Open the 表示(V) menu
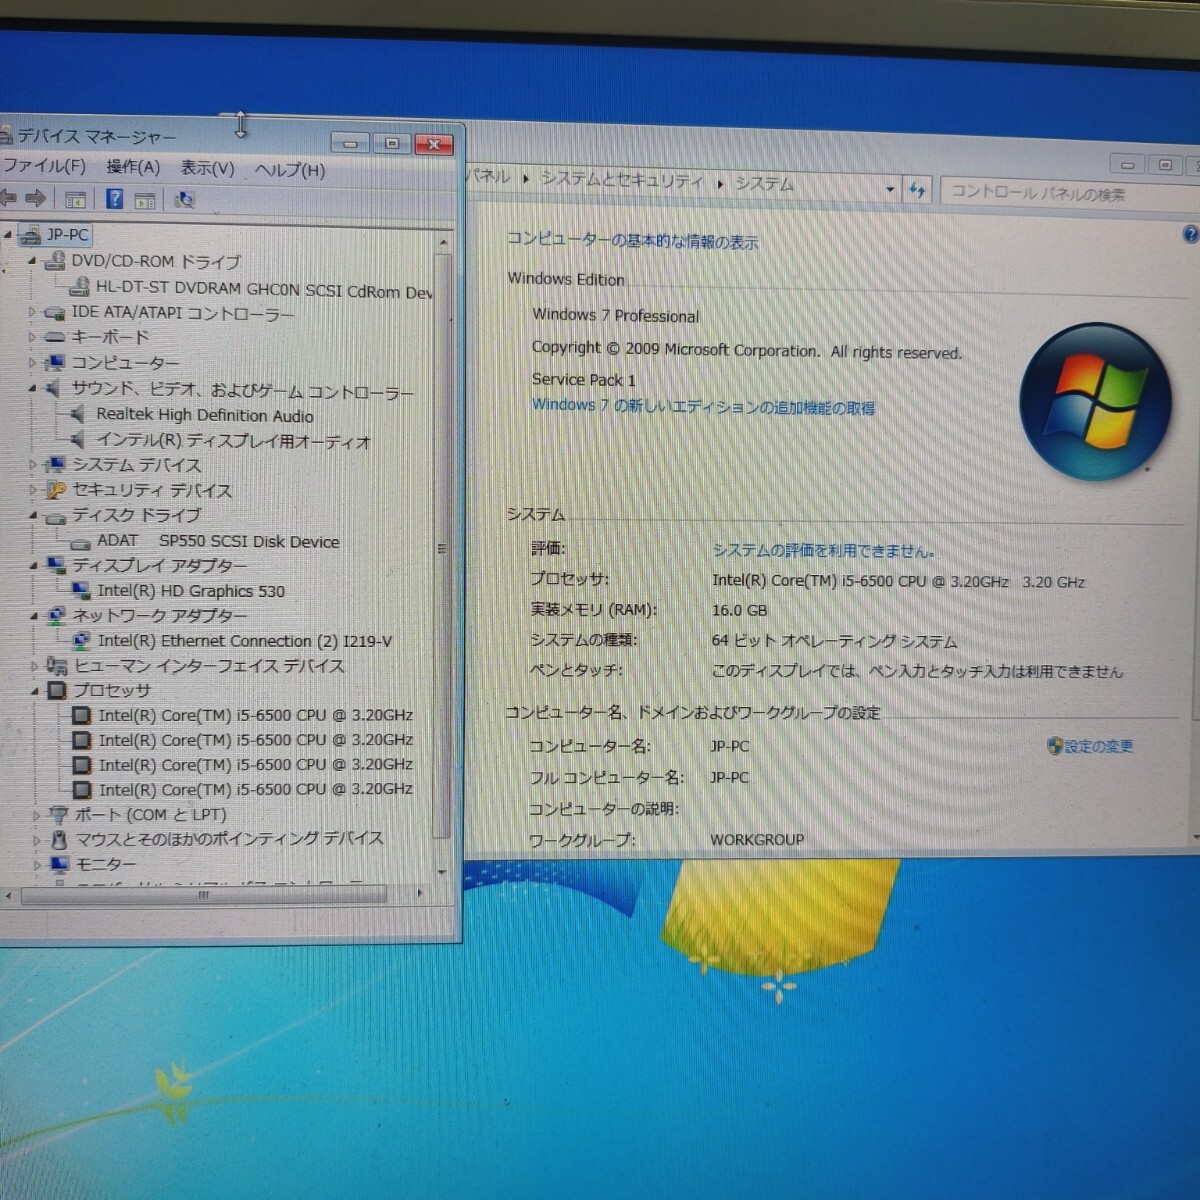 tap(207, 168)
